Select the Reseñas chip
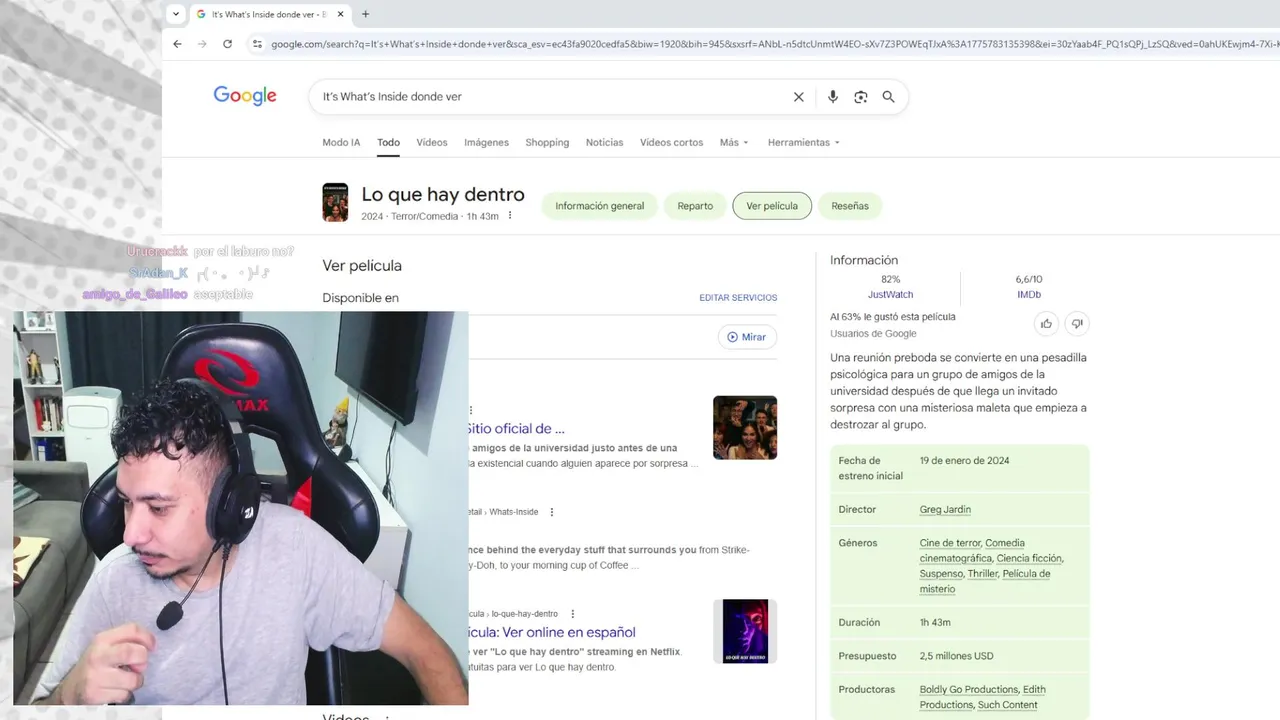 tap(850, 206)
